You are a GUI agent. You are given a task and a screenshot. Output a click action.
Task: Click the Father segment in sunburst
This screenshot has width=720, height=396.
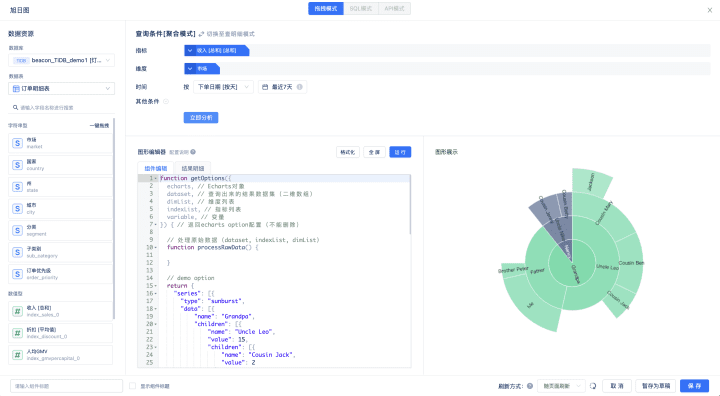coord(537,271)
